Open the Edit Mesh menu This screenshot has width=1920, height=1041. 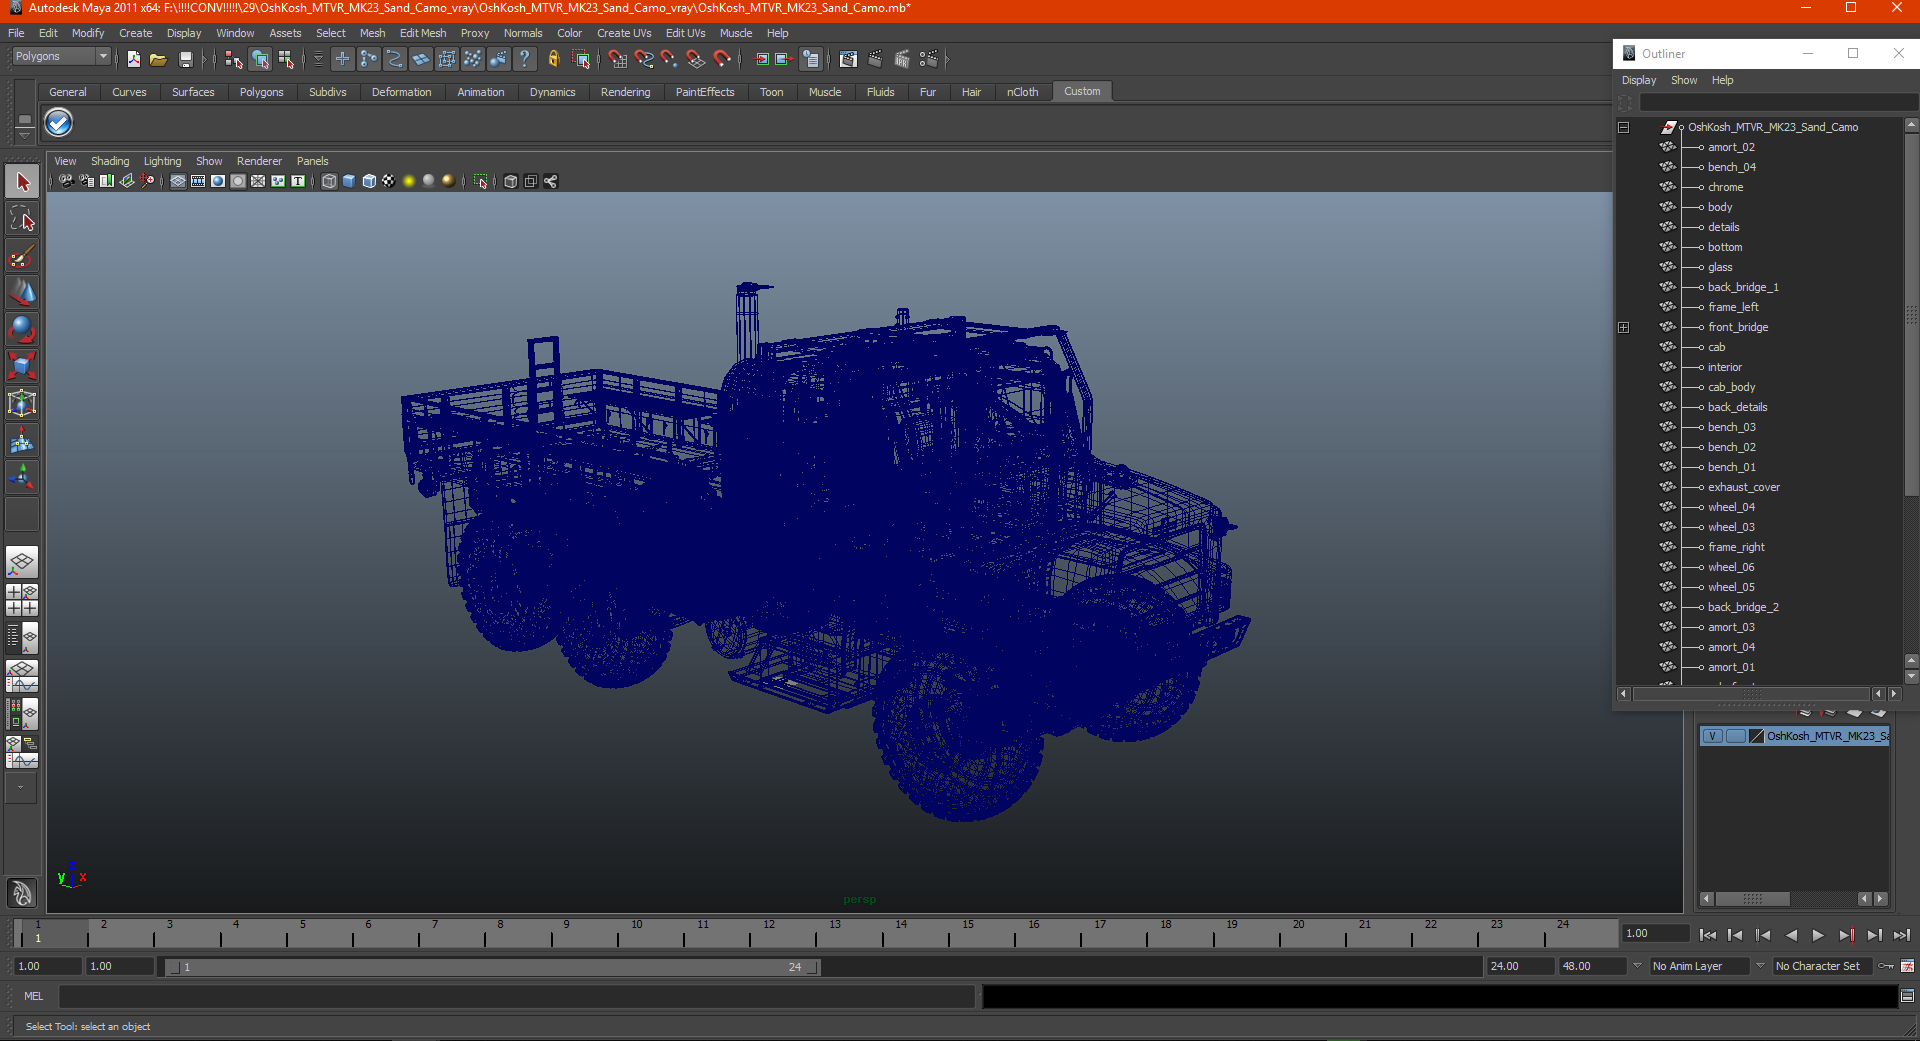(x=423, y=33)
